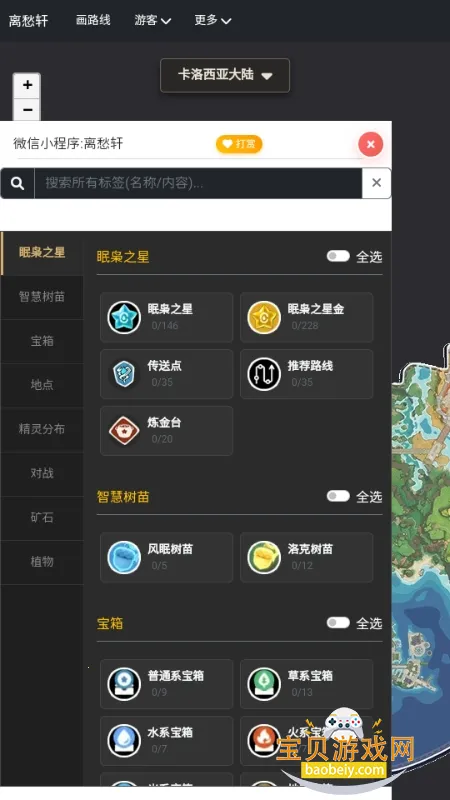This screenshot has width=450, height=800.
Task: Switch to the 地点 sidebar tab
Action: pyautogui.click(x=42, y=385)
